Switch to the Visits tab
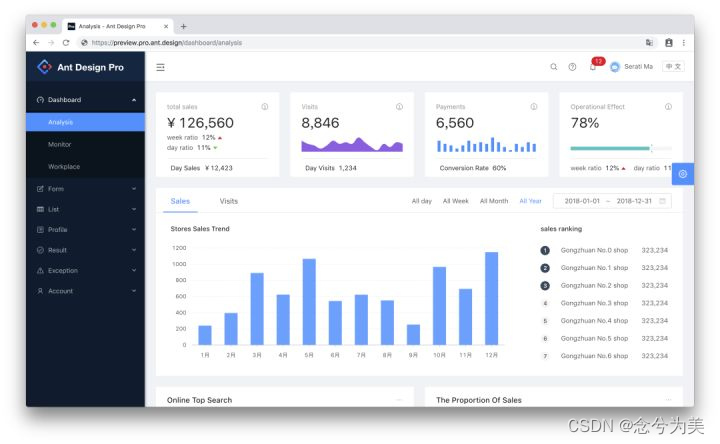Viewport: 720px width, 444px height. coord(229,201)
